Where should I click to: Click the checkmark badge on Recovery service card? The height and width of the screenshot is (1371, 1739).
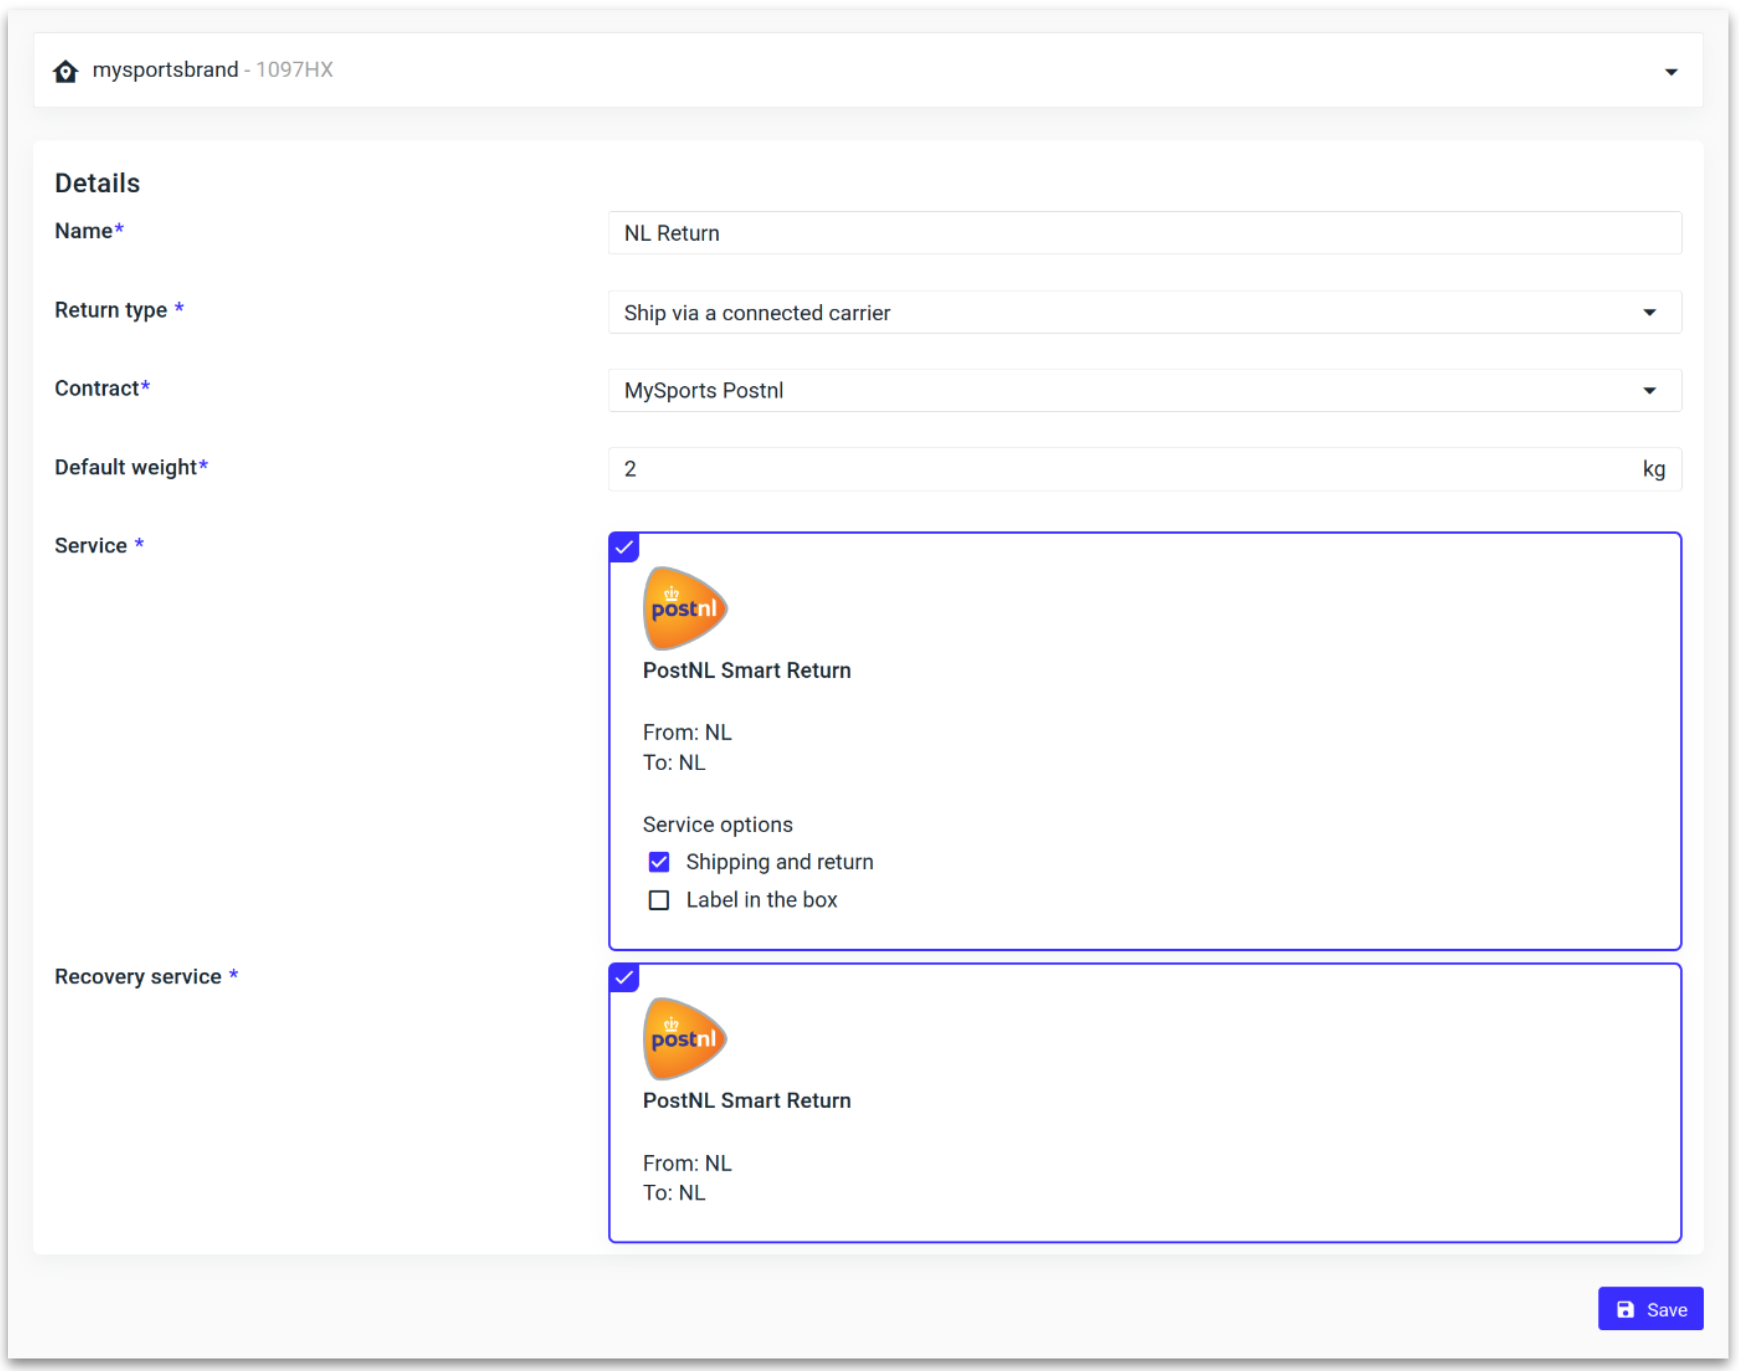[x=624, y=978]
